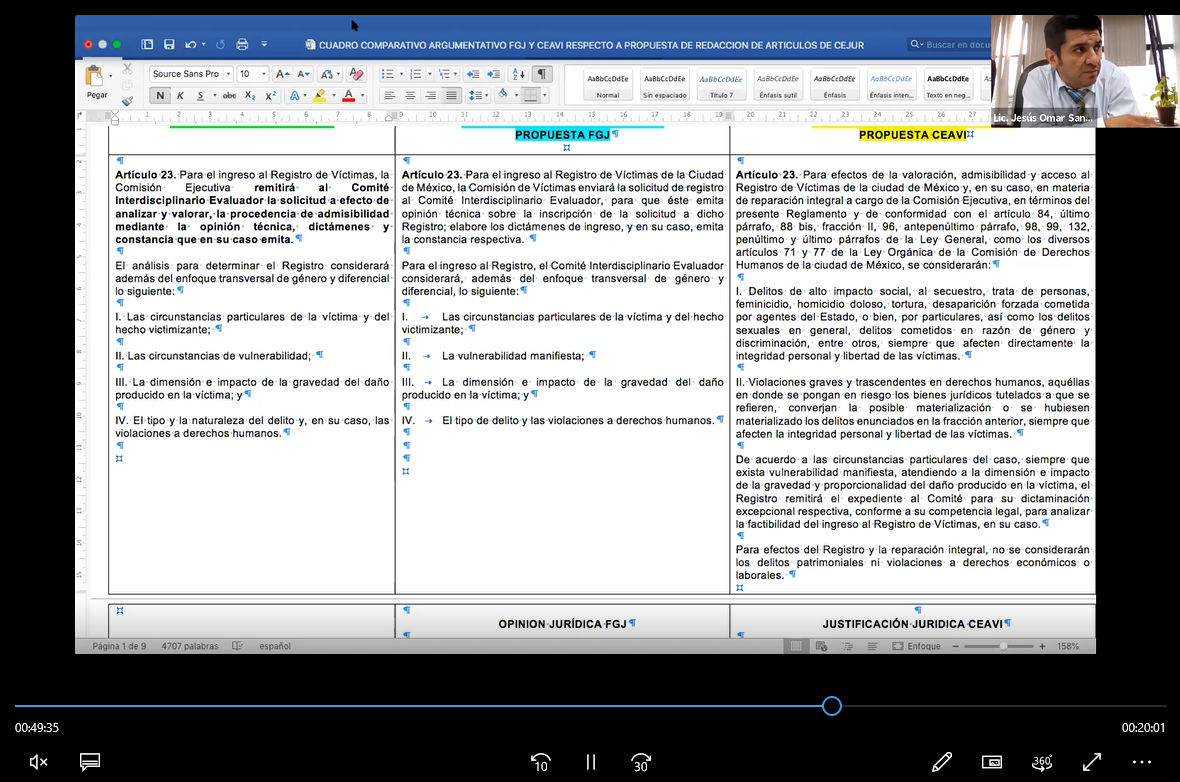1180x782 pixels.
Task: Skip forward 30 seconds in the video
Action: point(640,762)
